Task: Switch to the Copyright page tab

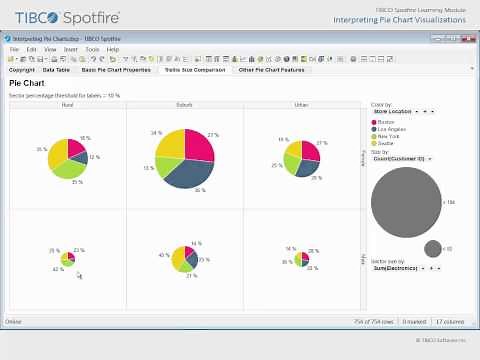Action: coord(22,70)
